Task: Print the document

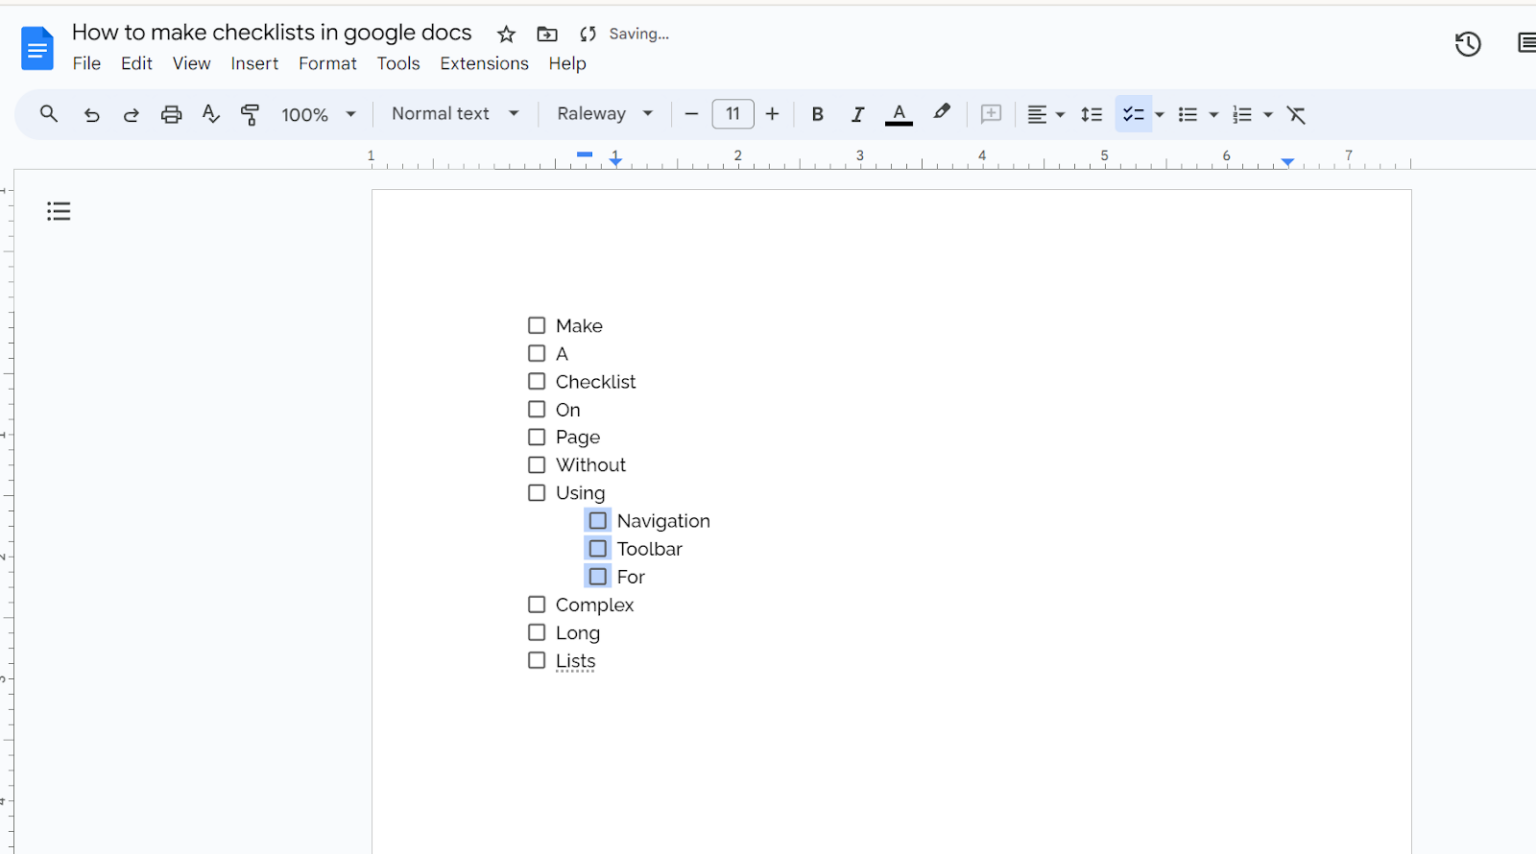Action: click(171, 114)
